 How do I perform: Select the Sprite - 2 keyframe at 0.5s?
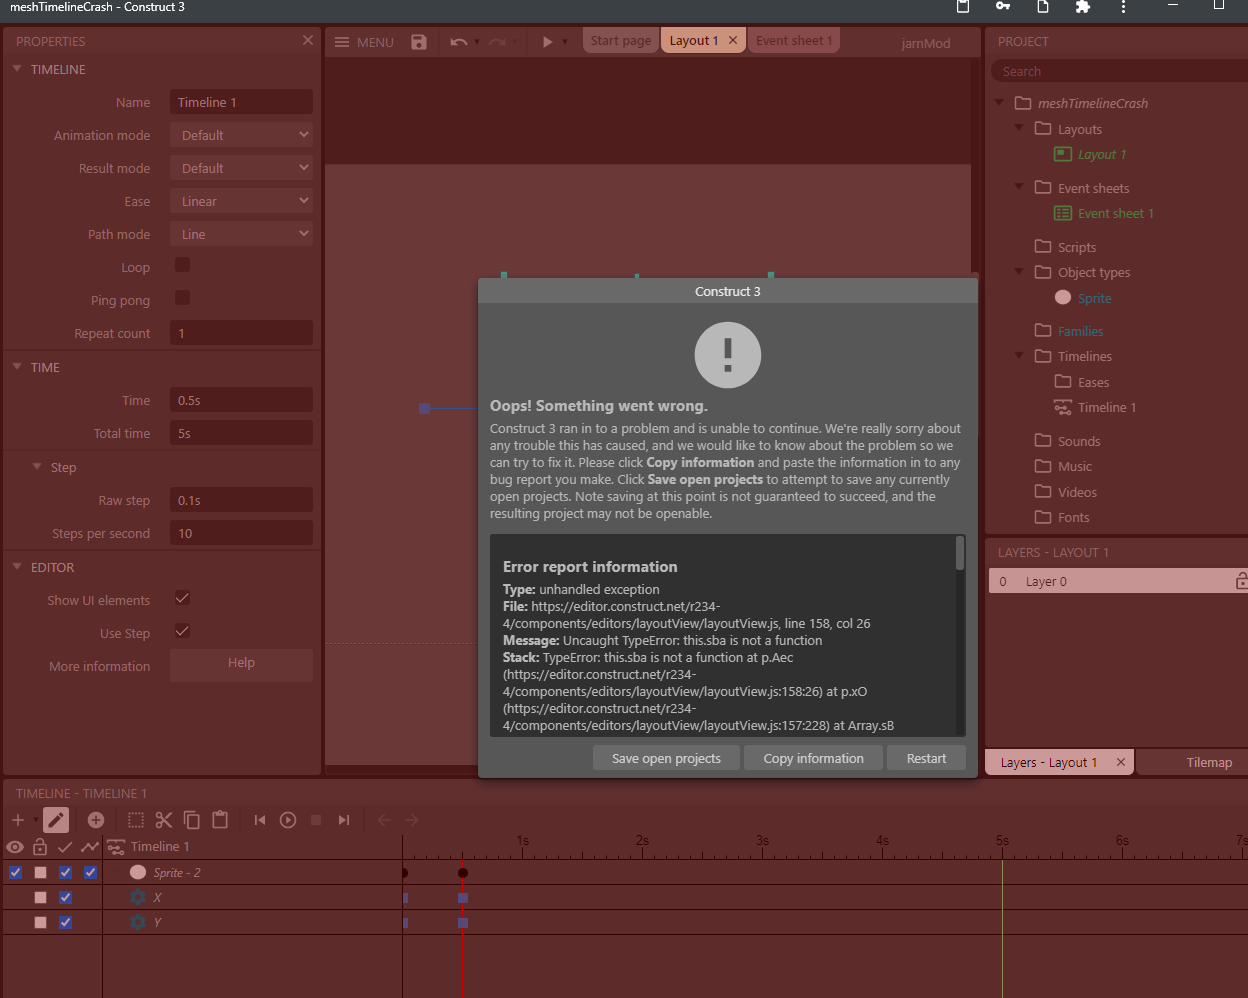pyautogui.click(x=463, y=873)
